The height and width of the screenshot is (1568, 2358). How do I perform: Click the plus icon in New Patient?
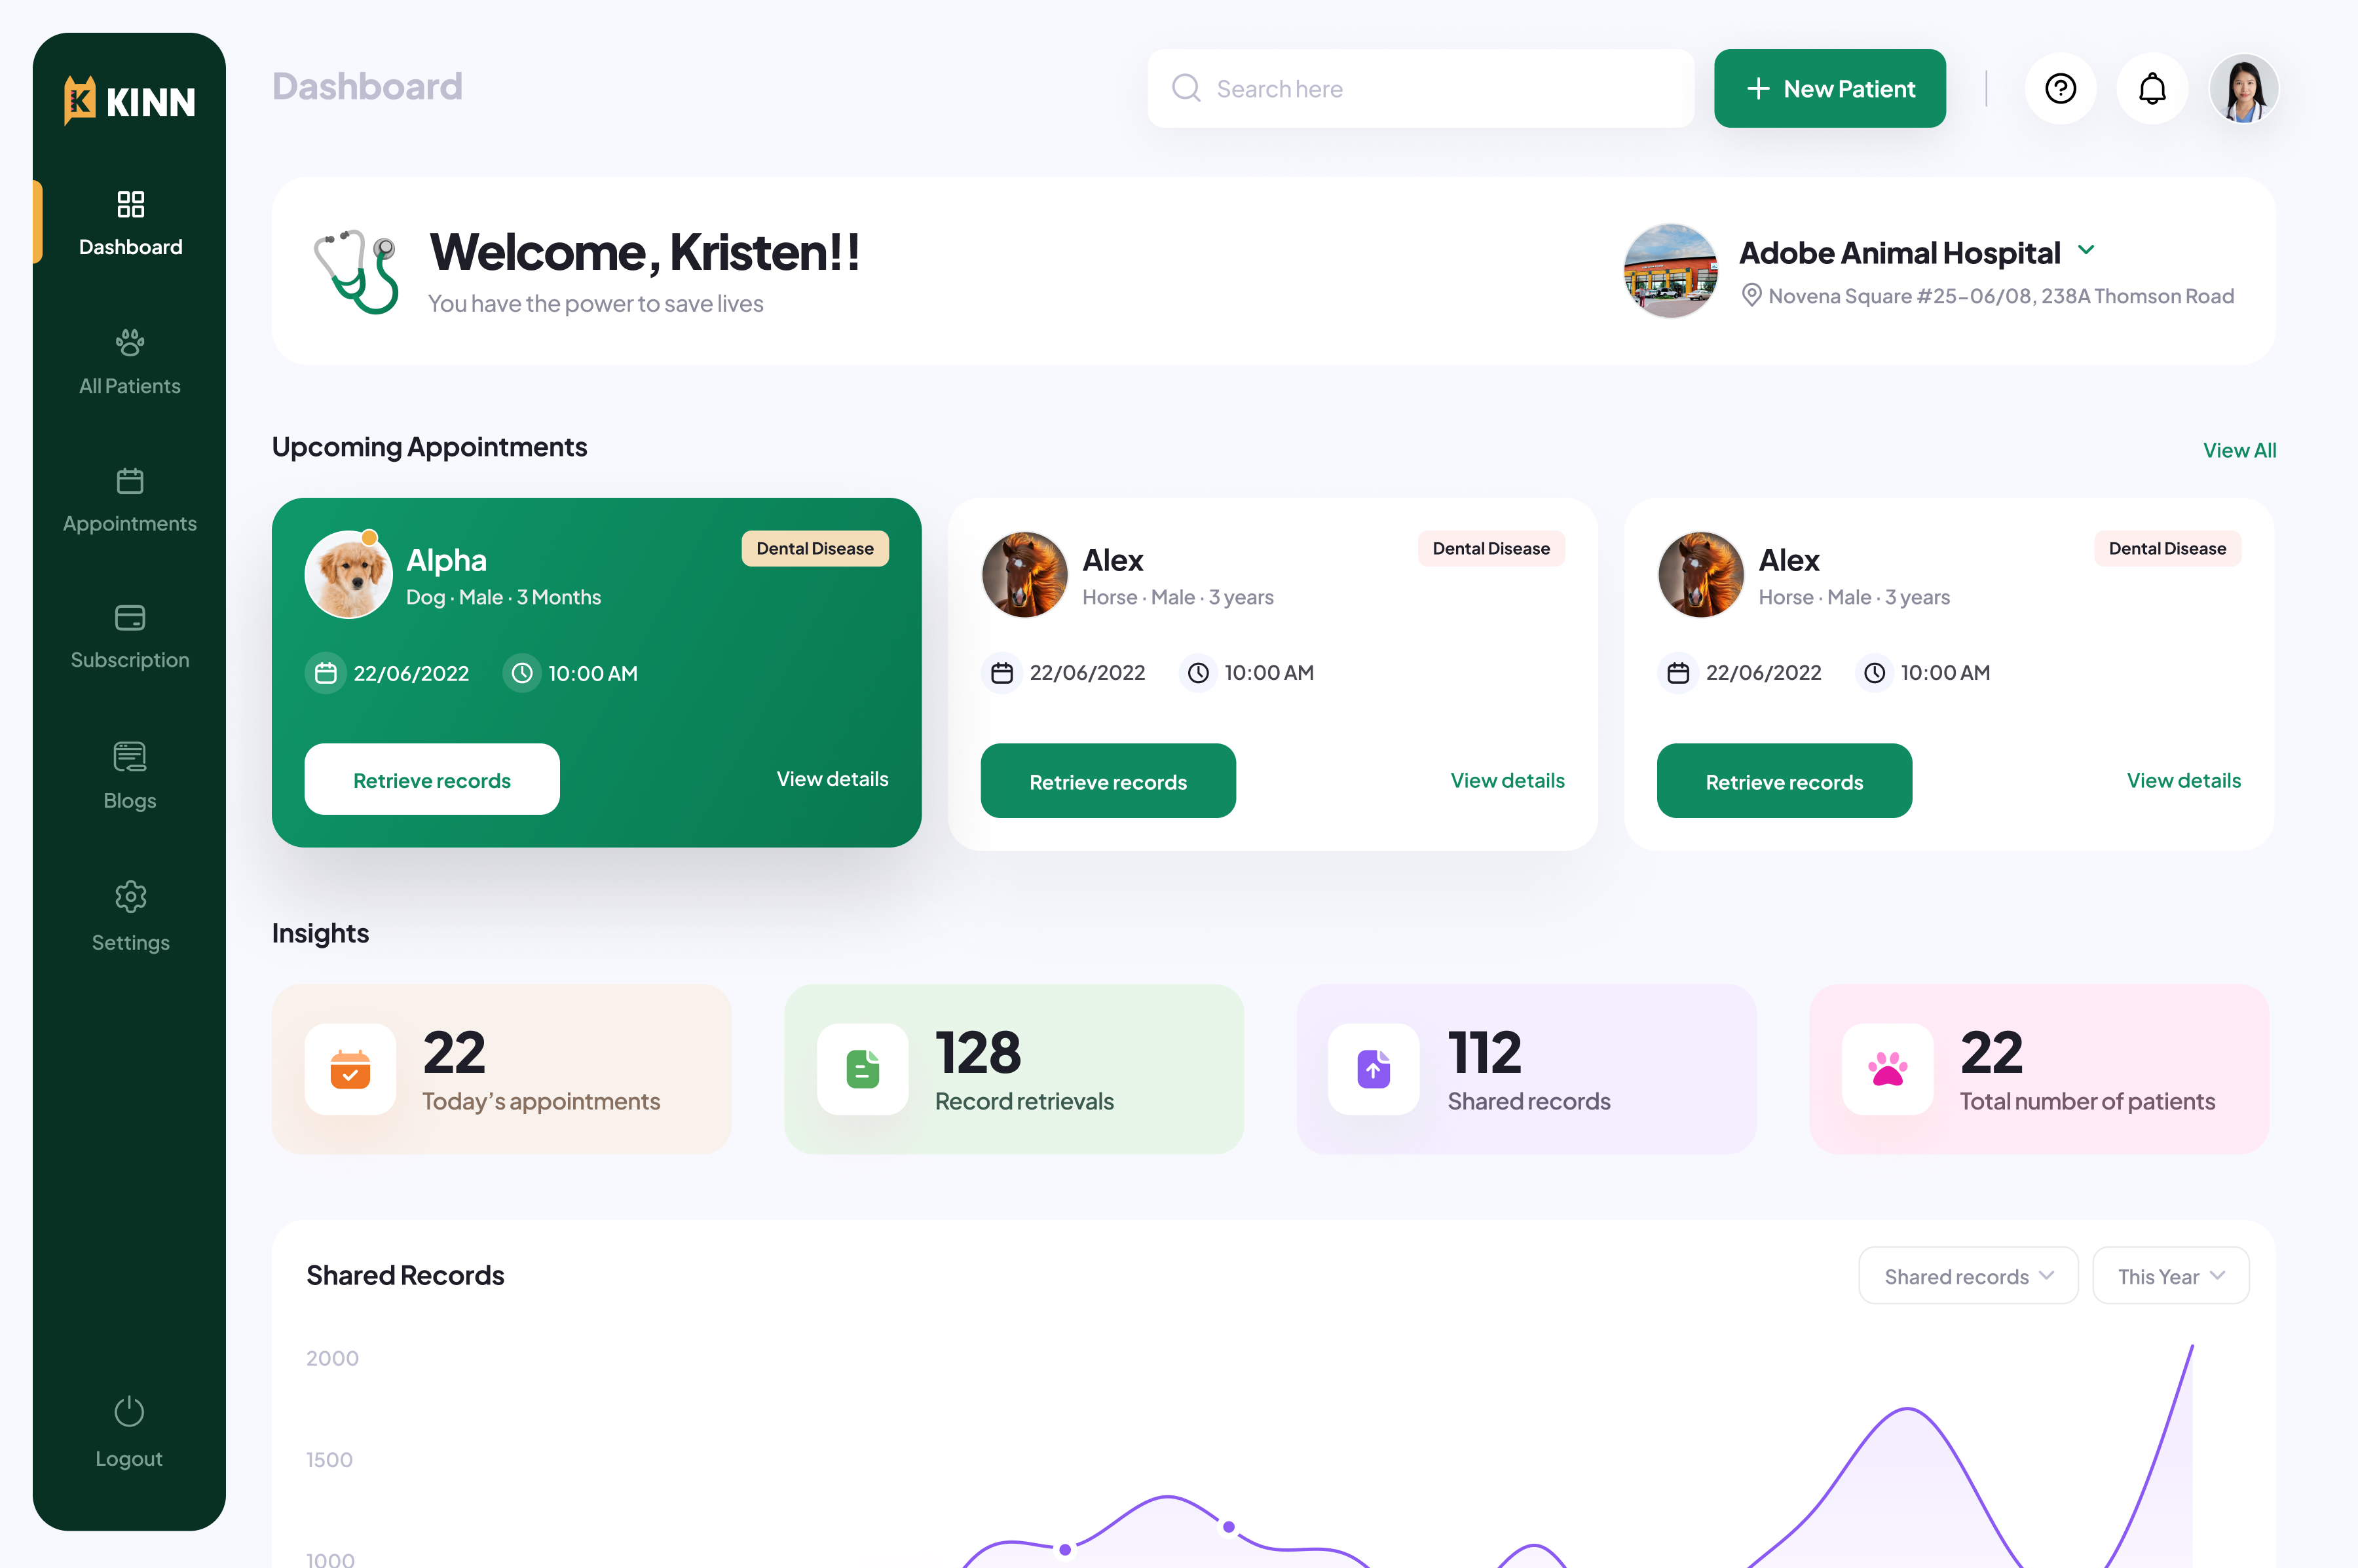1758,89
